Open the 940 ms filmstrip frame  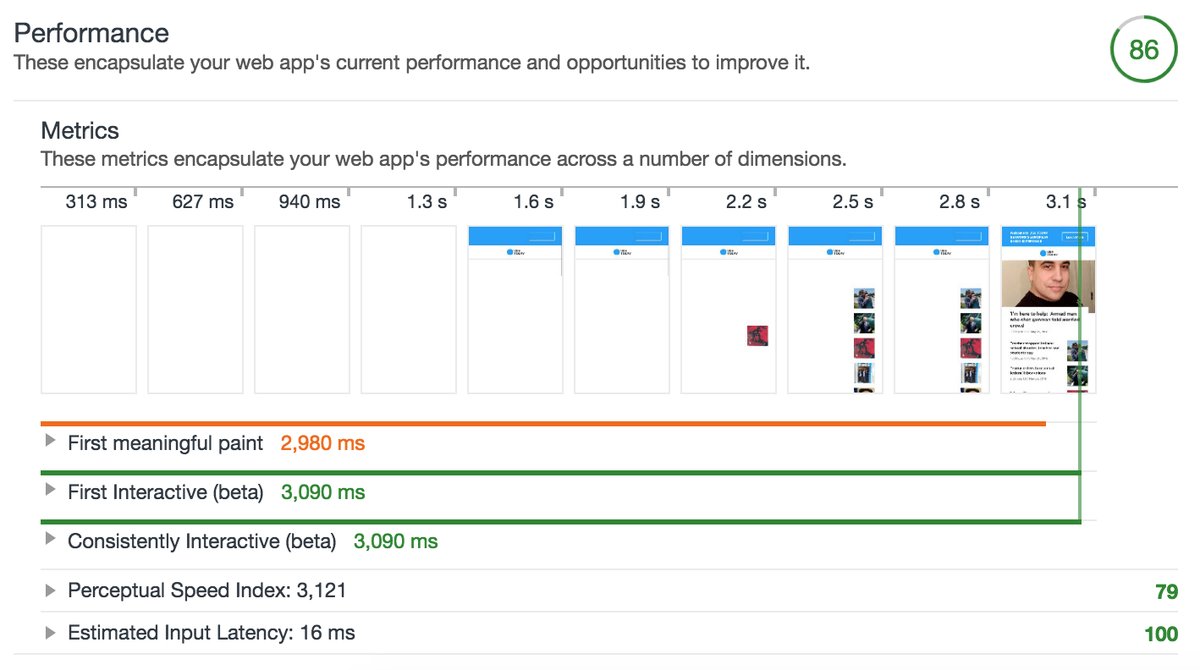[302, 309]
